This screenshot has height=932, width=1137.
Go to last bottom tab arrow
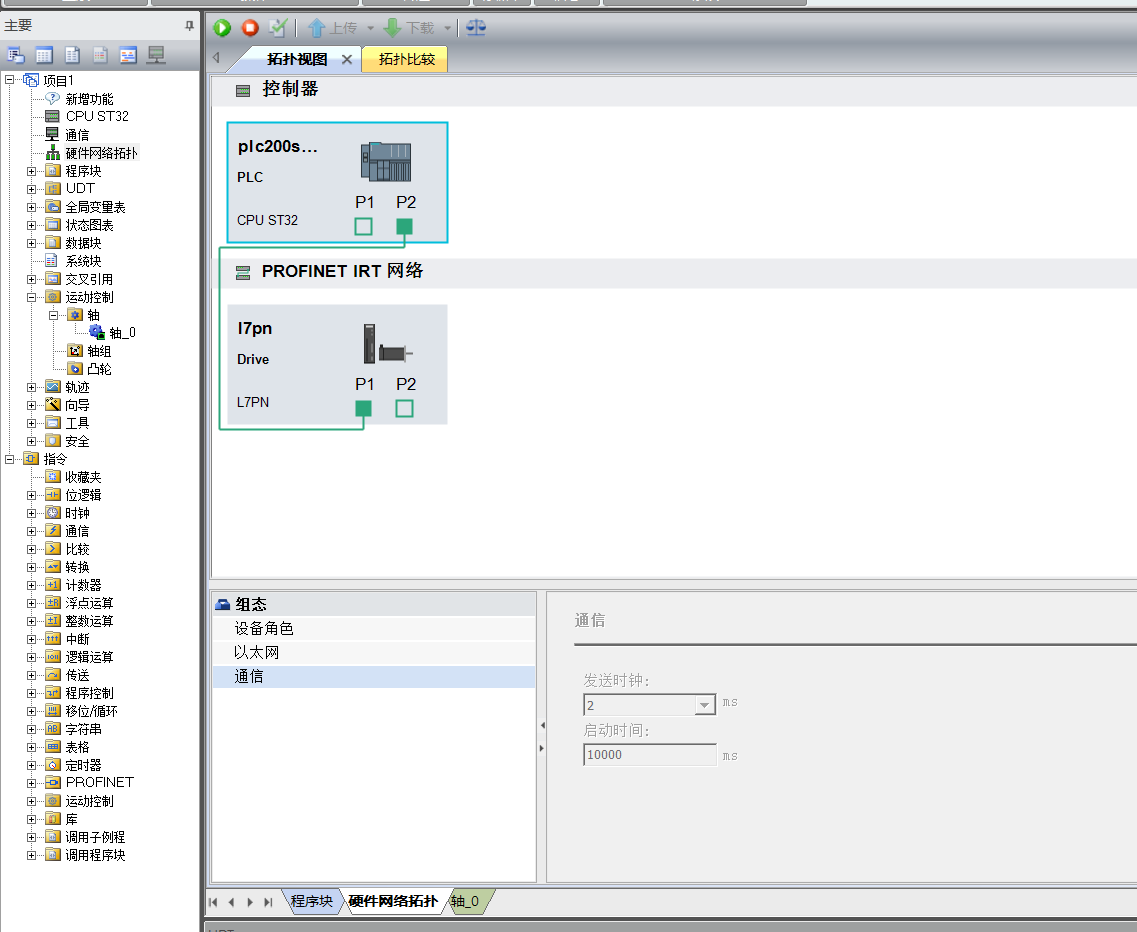[268, 902]
